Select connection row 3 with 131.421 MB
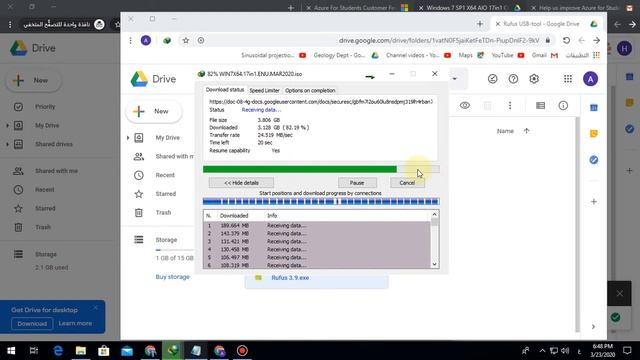Image resolution: width=640 pixels, height=360 pixels. pyautogui.click(x=317, y=241)
